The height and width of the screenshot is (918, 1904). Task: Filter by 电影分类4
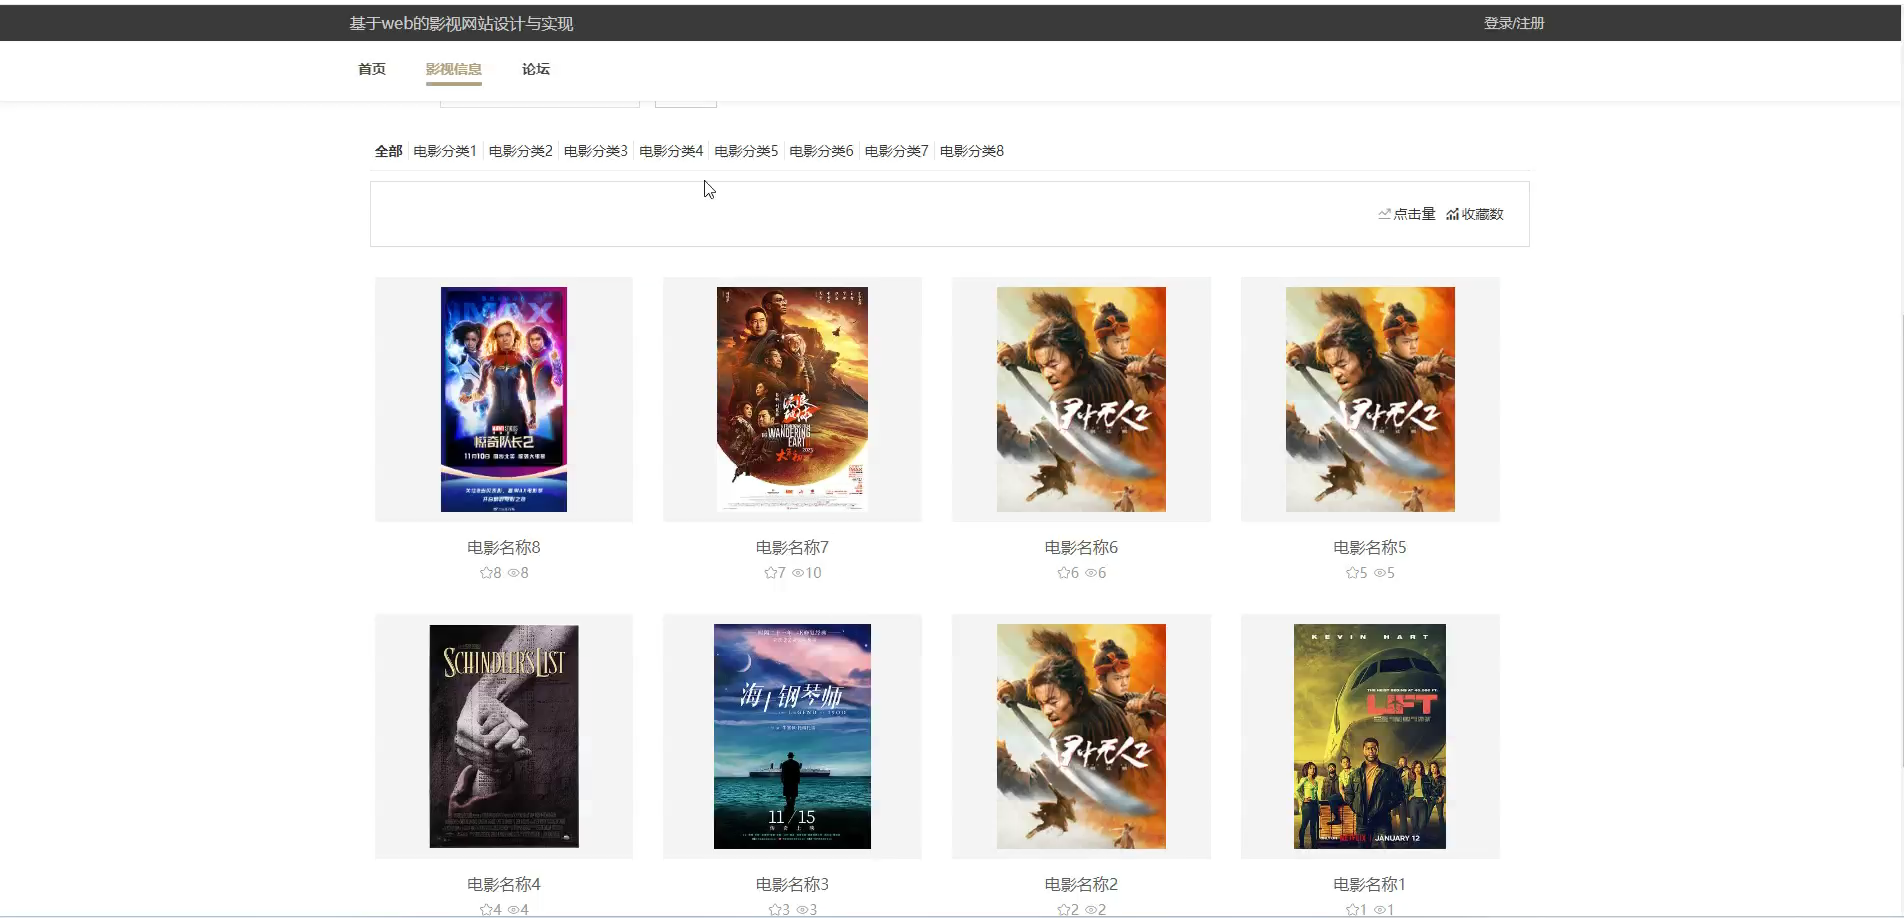(x=671, y=151)
